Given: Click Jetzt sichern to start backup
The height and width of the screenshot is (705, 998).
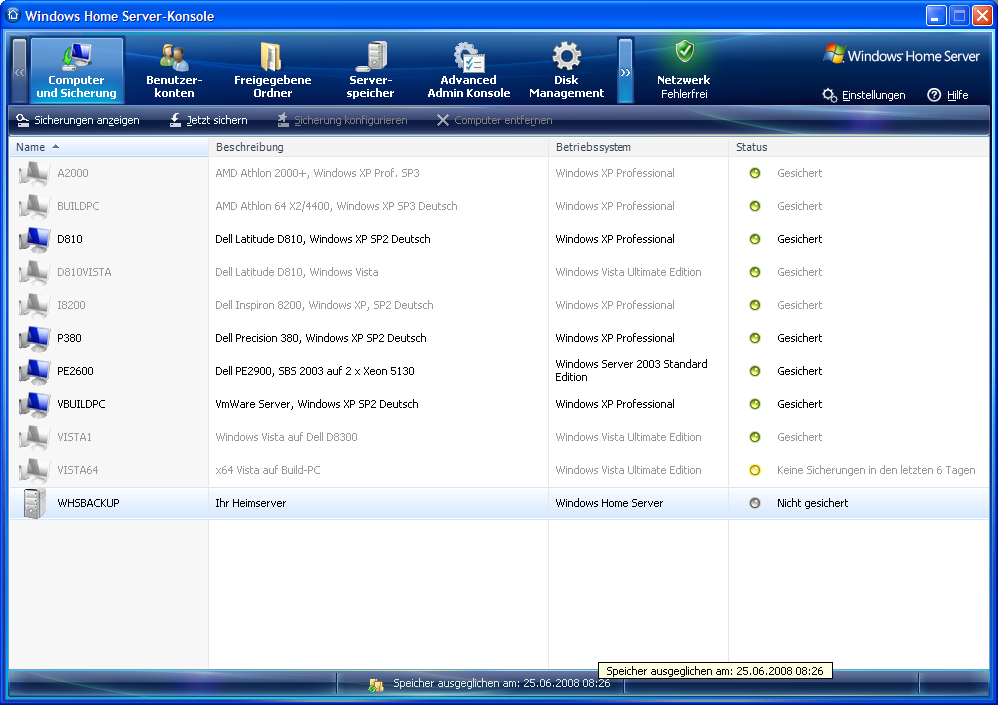Looking at the screenshot, I should (x=208, y=120).
